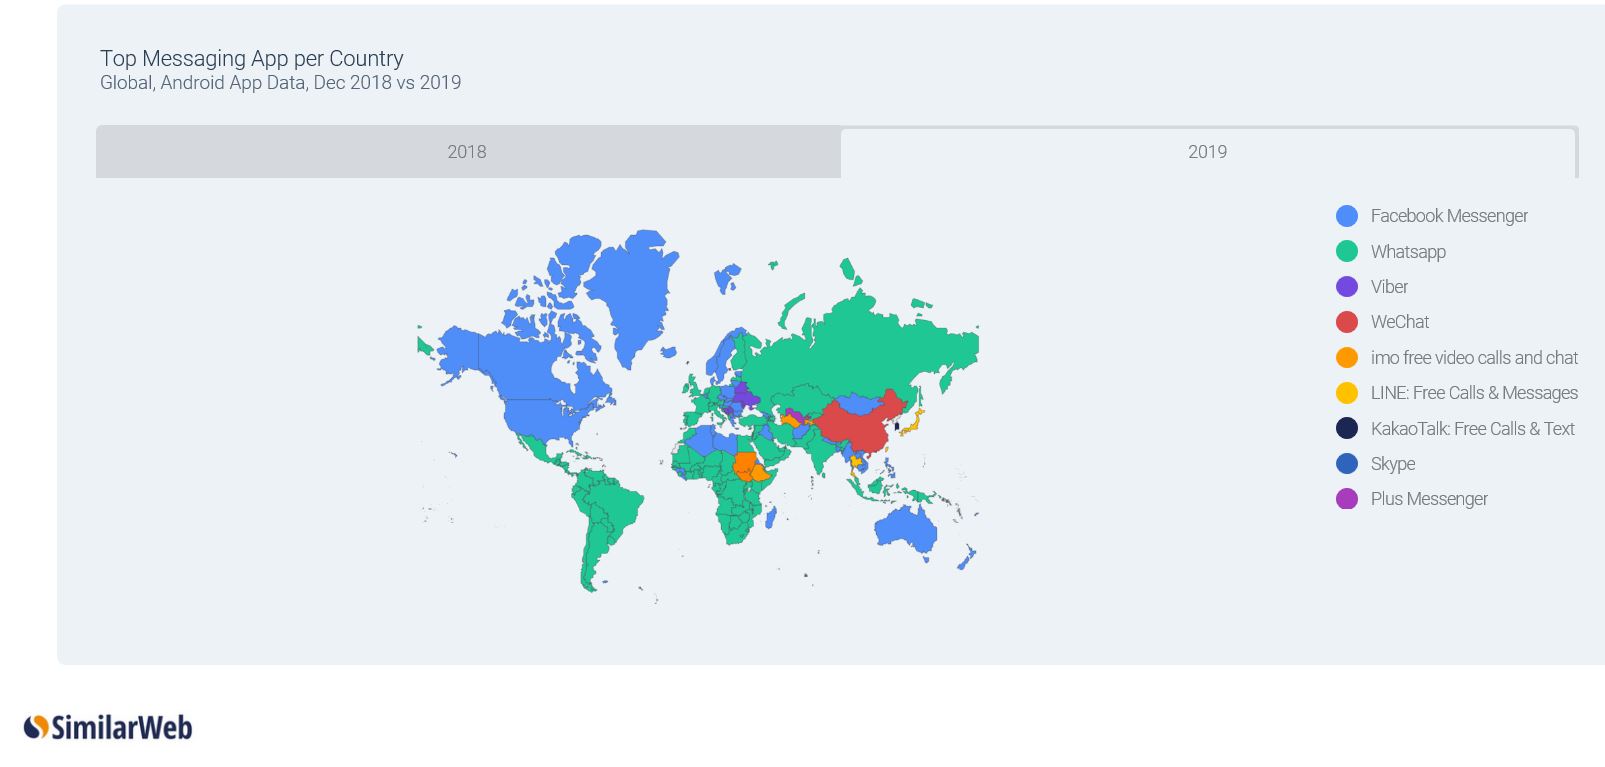Screen dimensions: 1605x767
Task: Click the SimilarWeb logo
Action: pos(108,727)
